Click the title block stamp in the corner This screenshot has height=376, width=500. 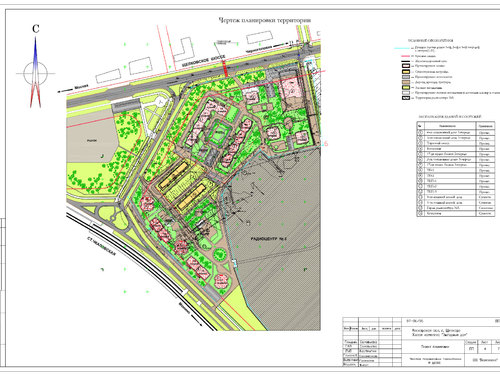(x=421, y=342)
